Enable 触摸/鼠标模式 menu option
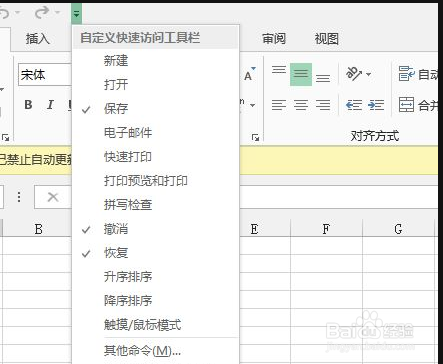 [156, 325]
